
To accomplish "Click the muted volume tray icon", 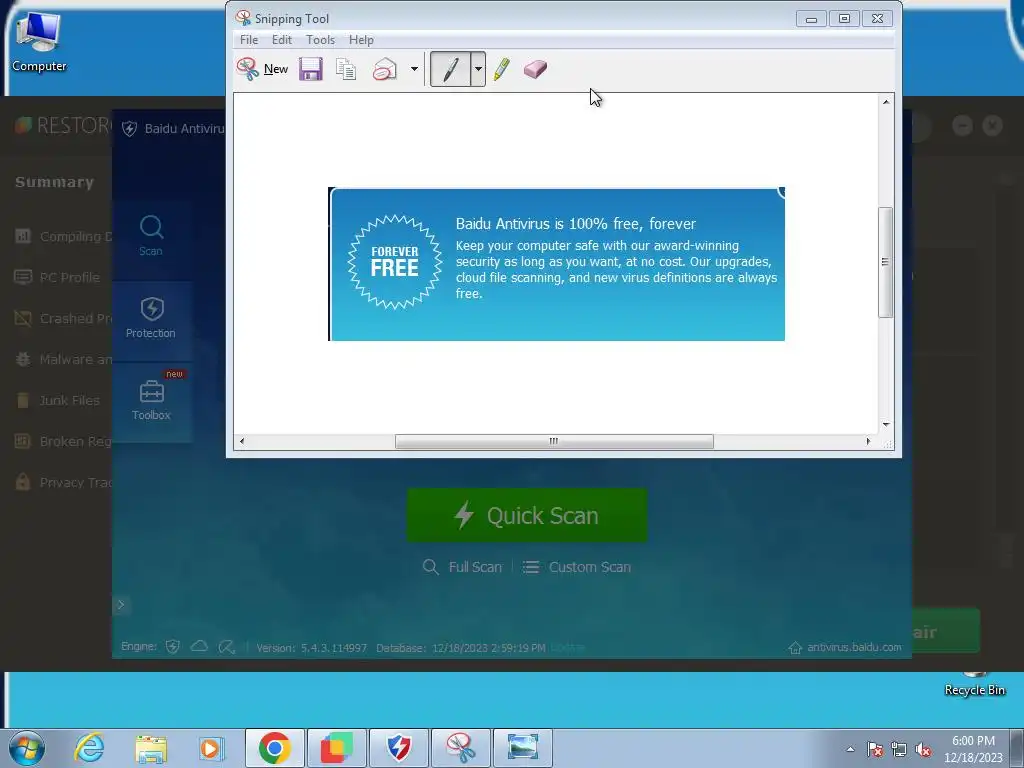I will [923, 749].
